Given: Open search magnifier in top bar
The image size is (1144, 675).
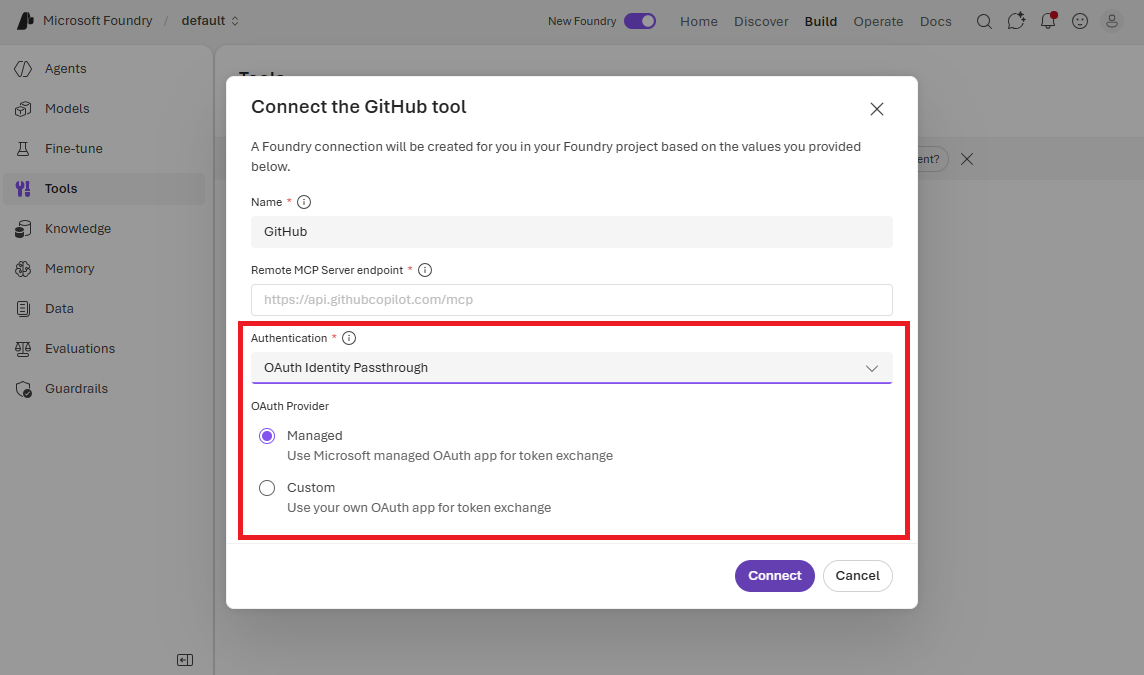Looking at the screenshot, I should click(984, 21).
